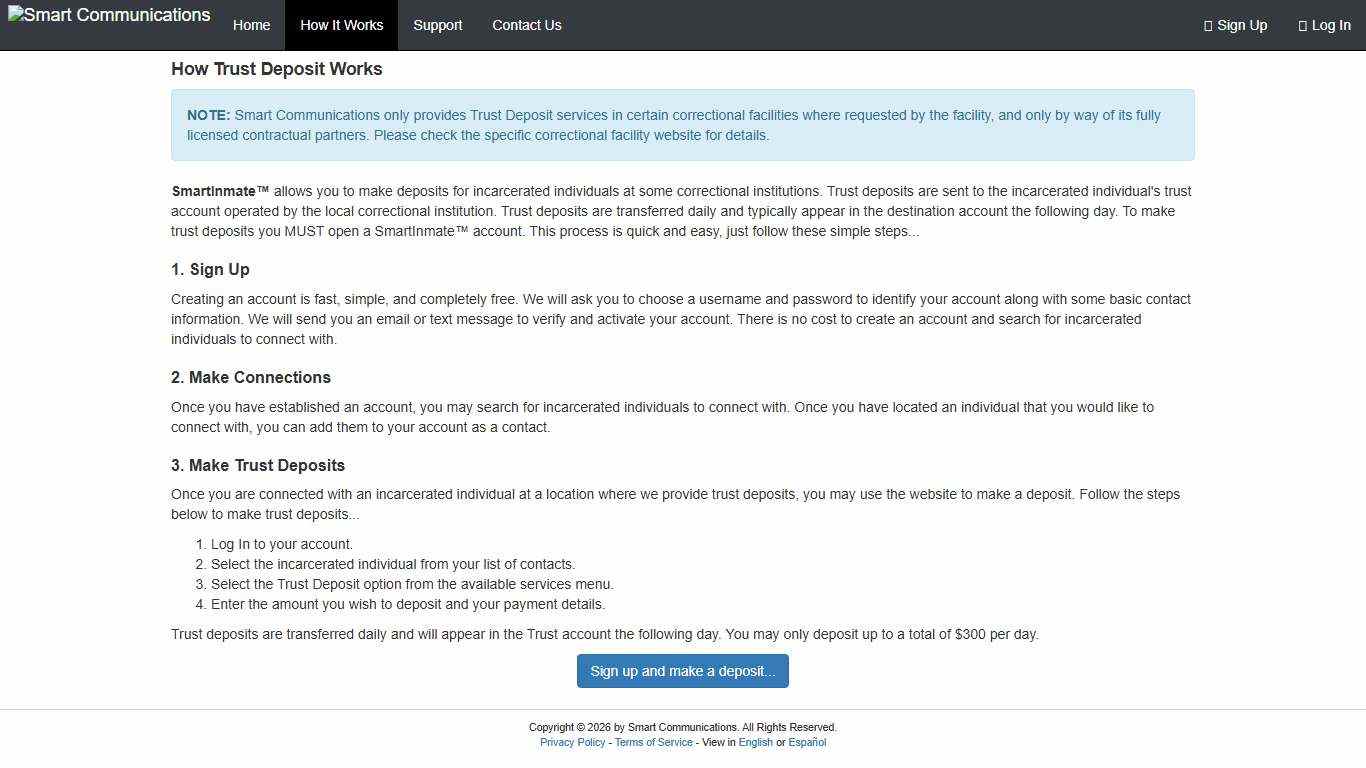Screen dimensions: 1366x768
Task: Click the 'Log In to your account' step
Action: 281,545
